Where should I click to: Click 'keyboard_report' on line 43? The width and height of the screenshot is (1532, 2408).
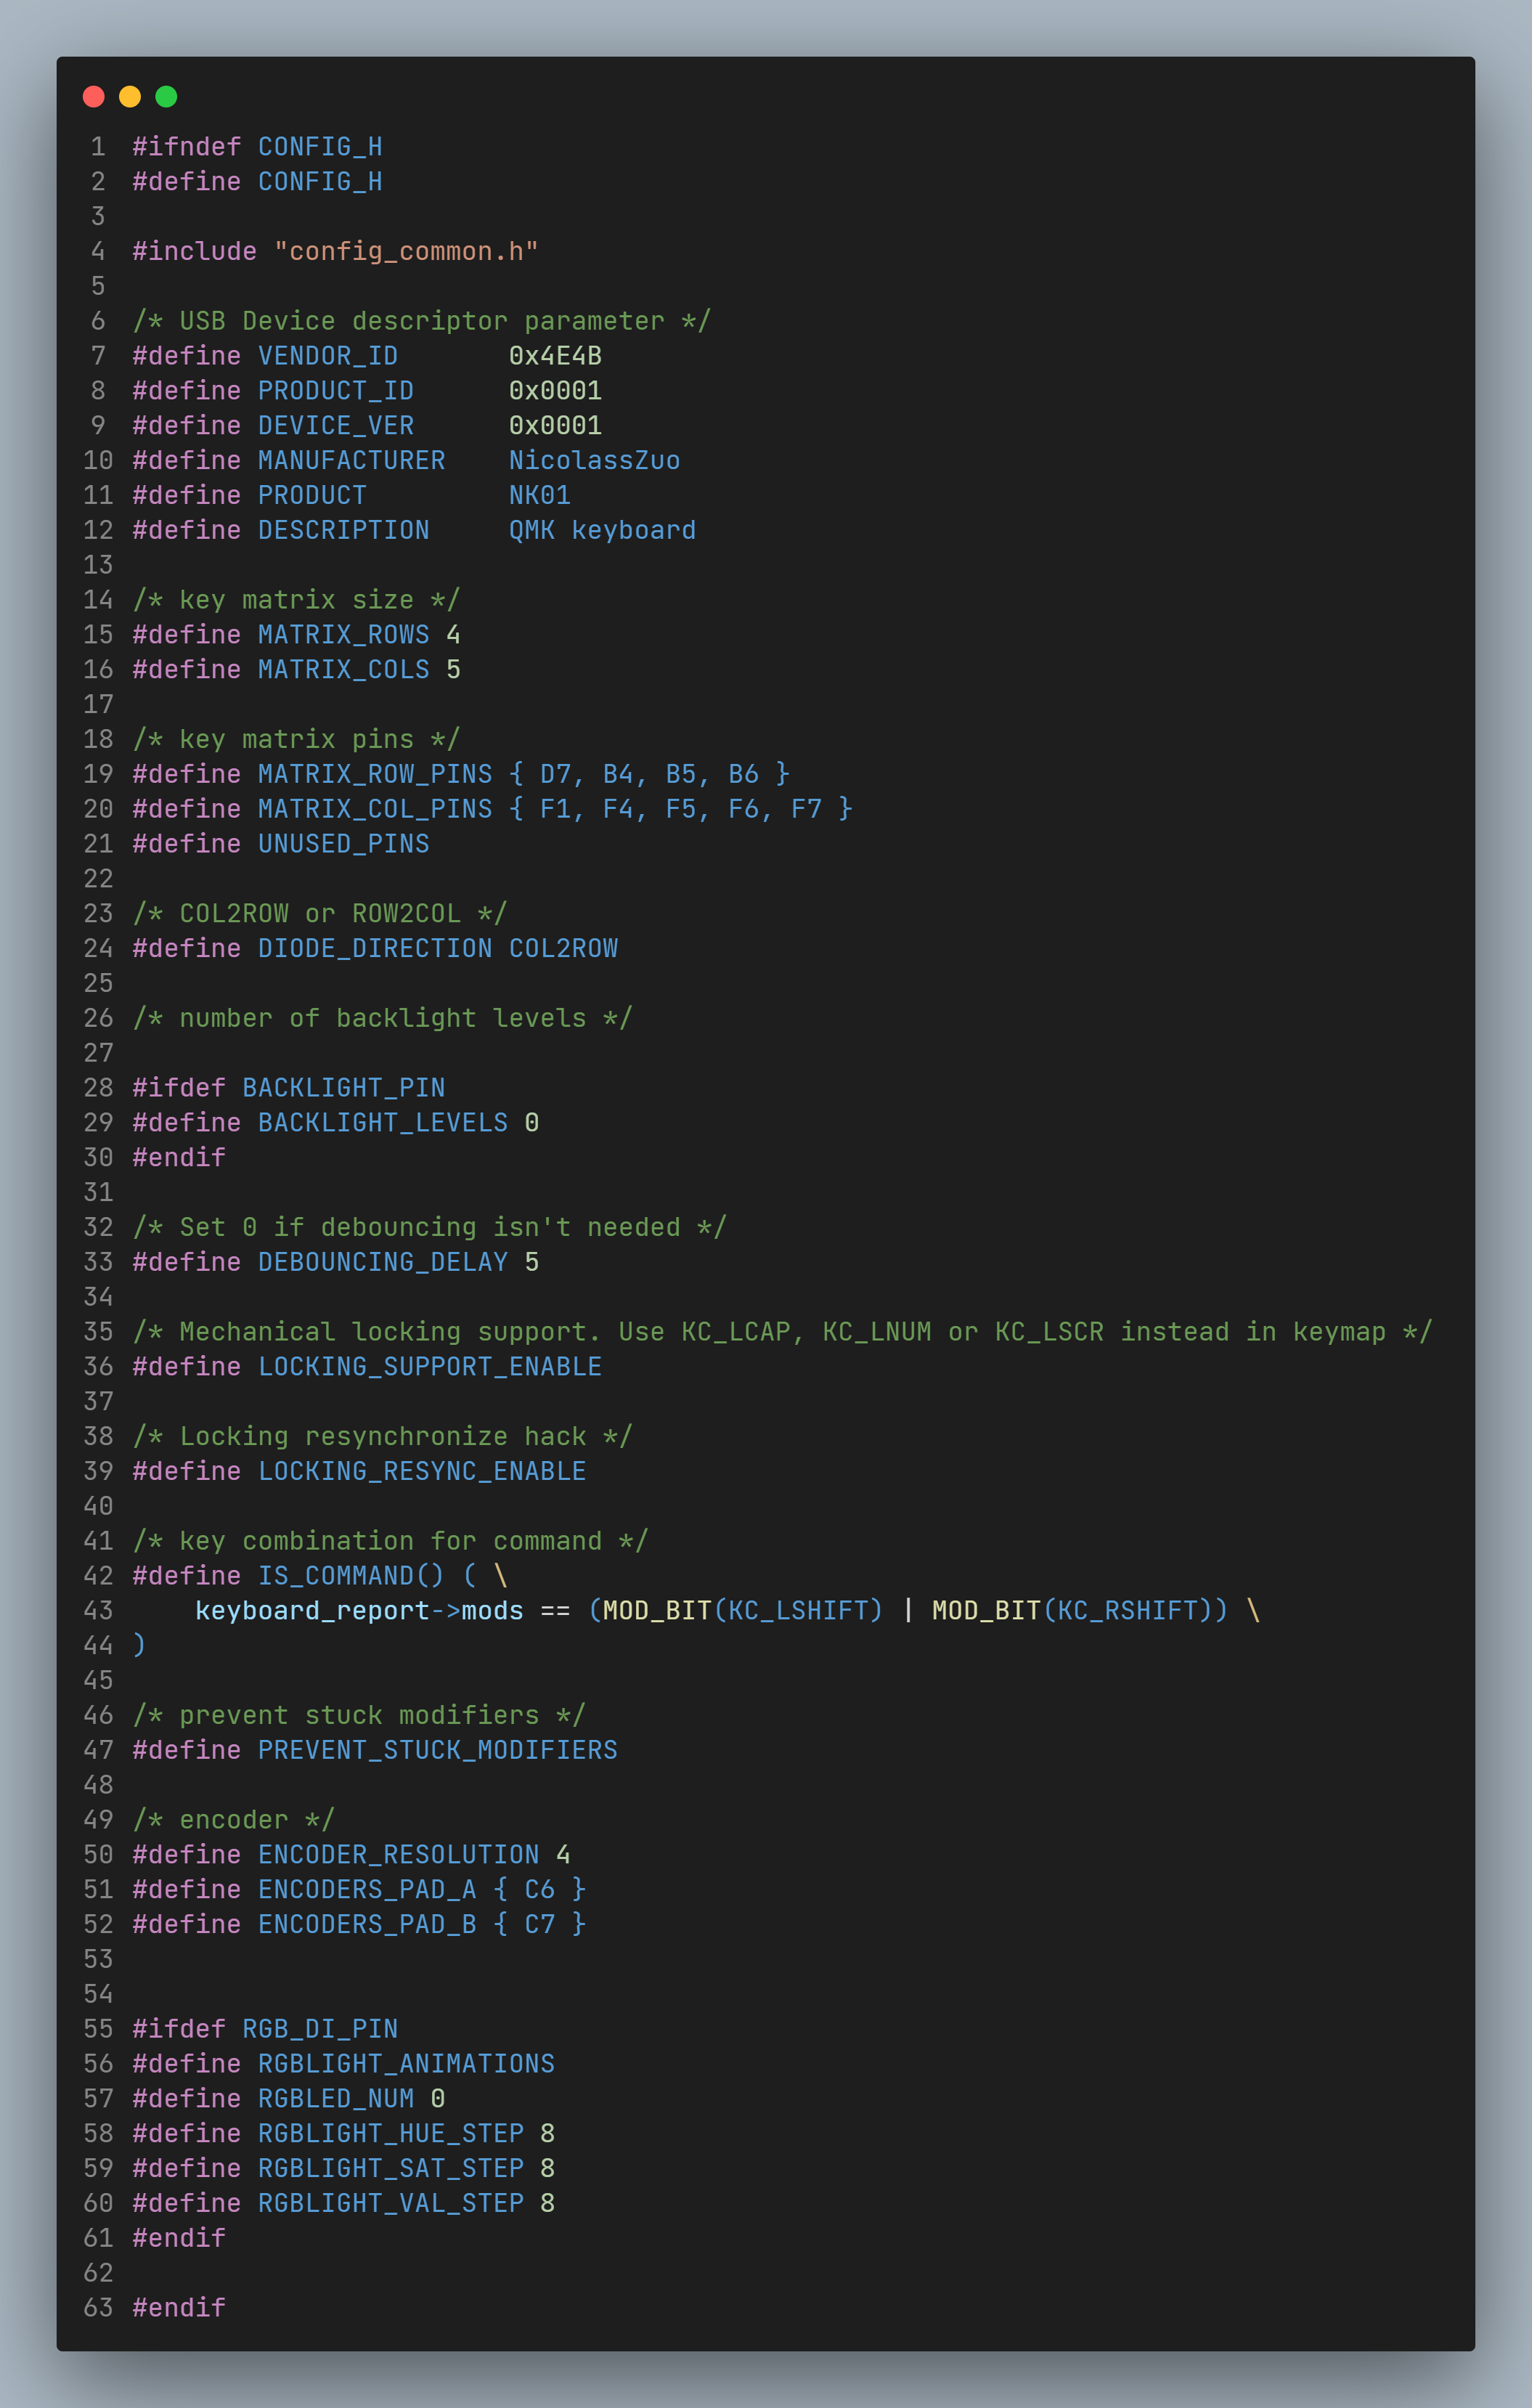pyautogui.click(x=312, y=1611)
